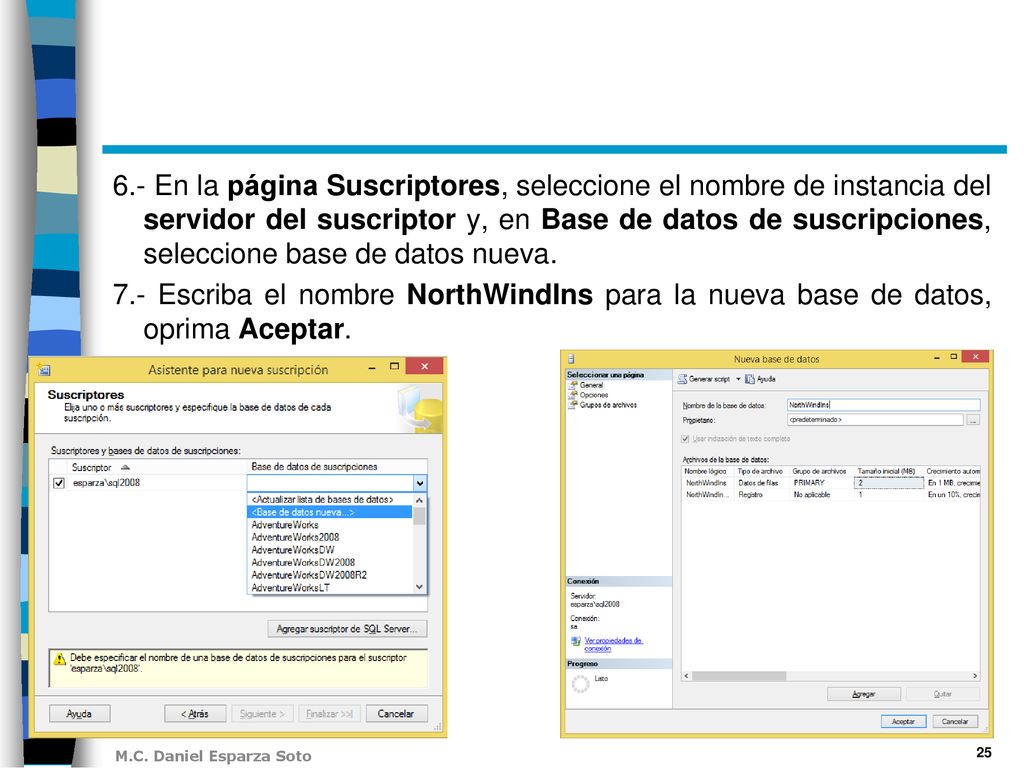The width and height of the screenshot is (1024, 768).
Task: Select the No aplicable cell
Action: point(821,495)
